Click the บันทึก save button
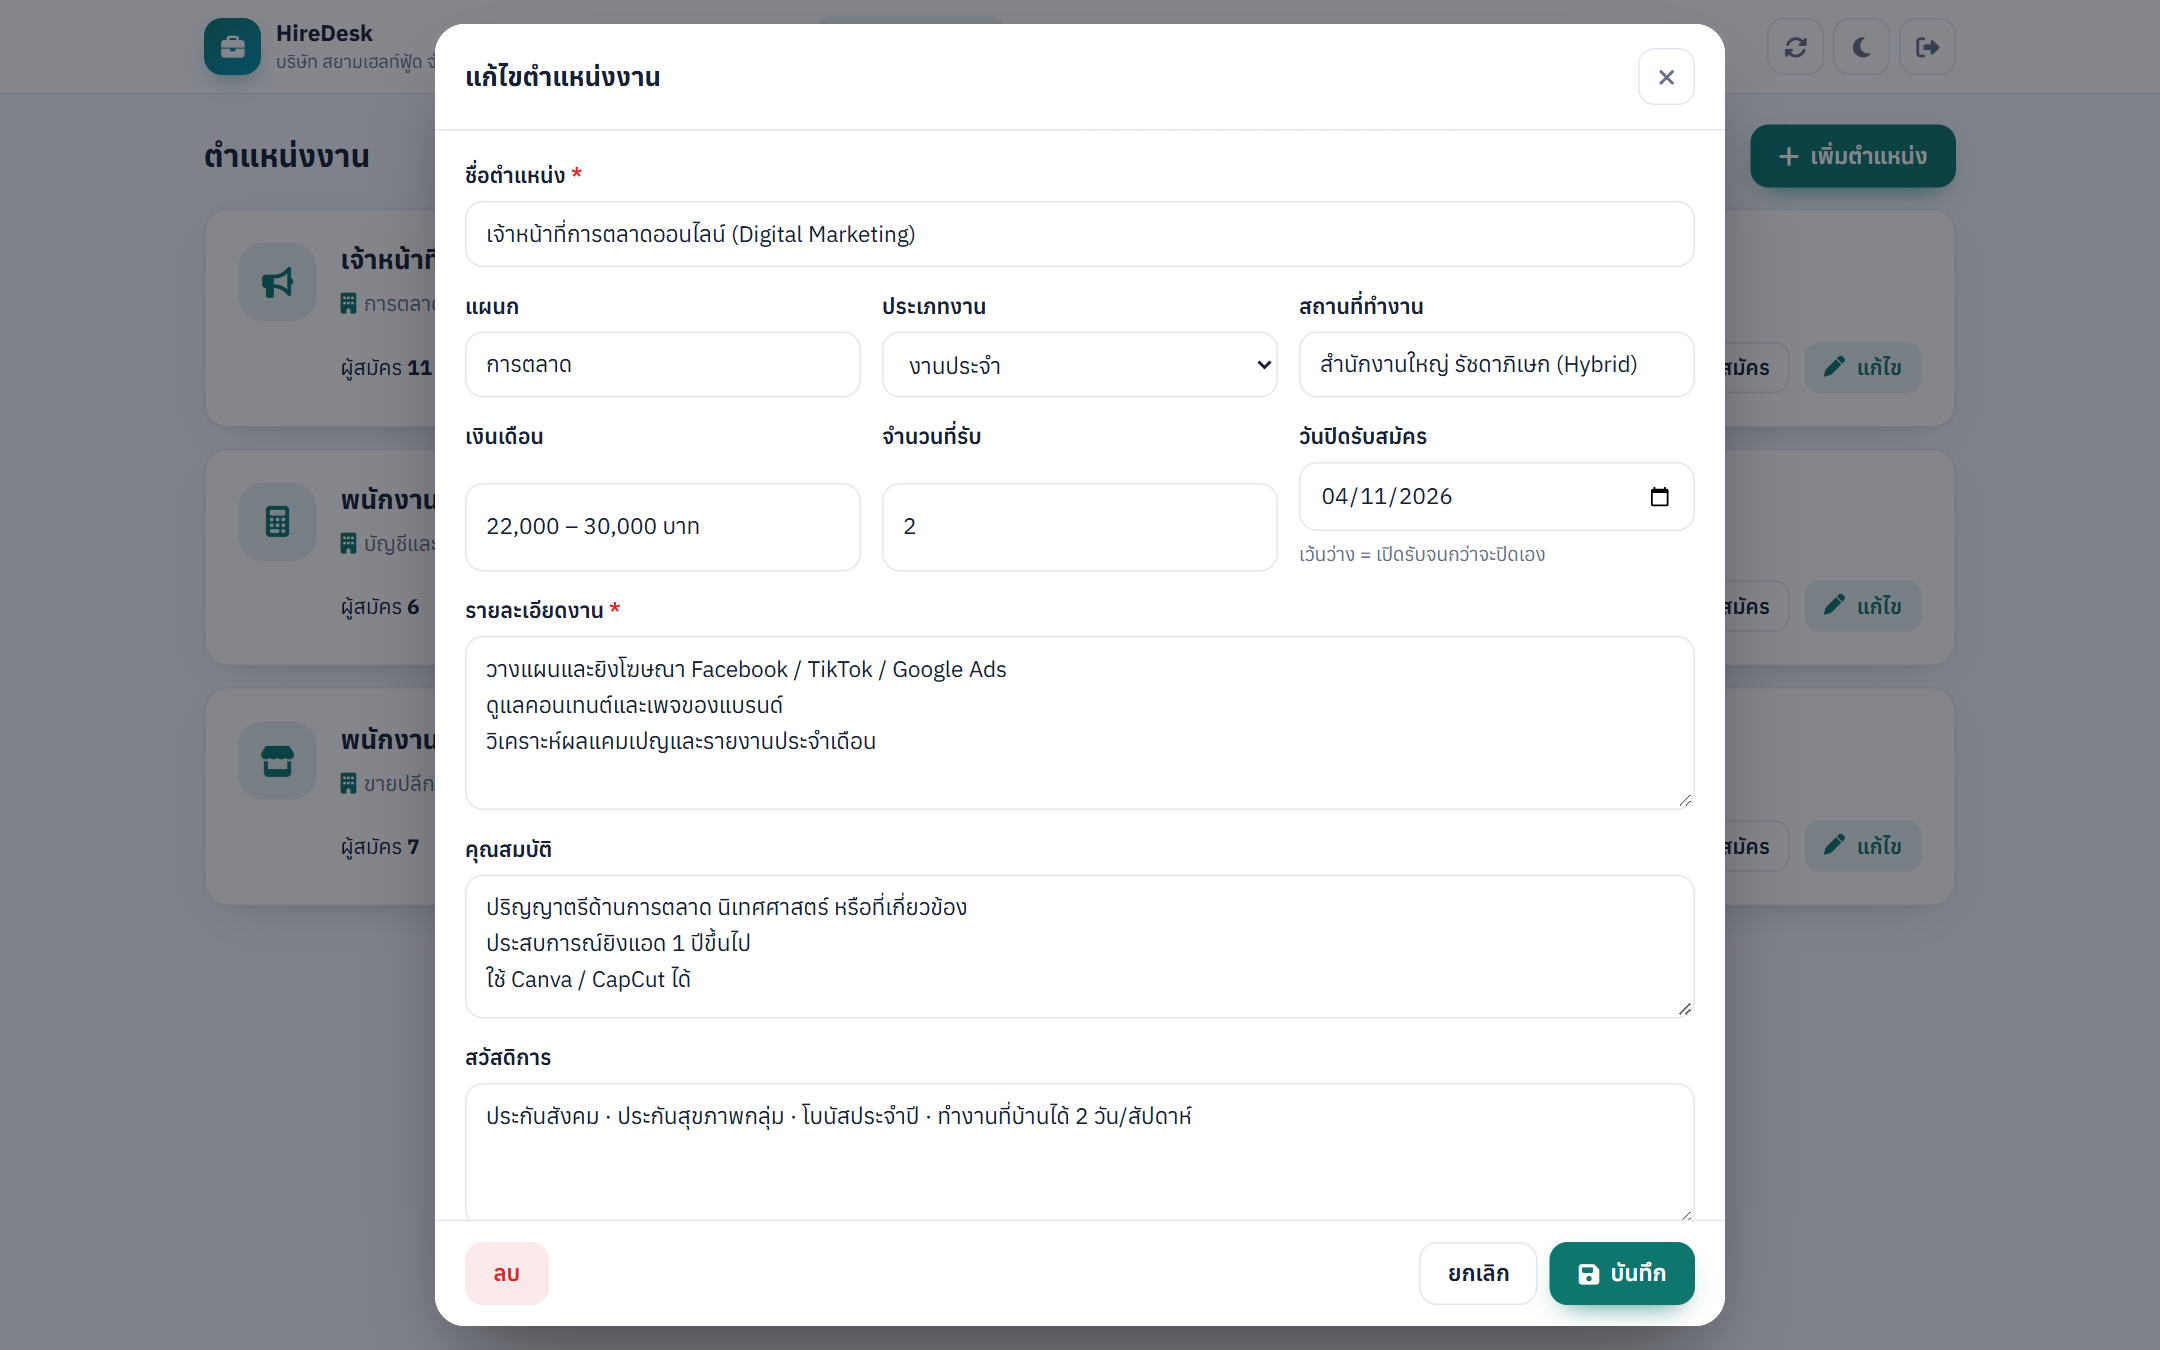2160x1350 pixels. click(x=1622, y=1273)
